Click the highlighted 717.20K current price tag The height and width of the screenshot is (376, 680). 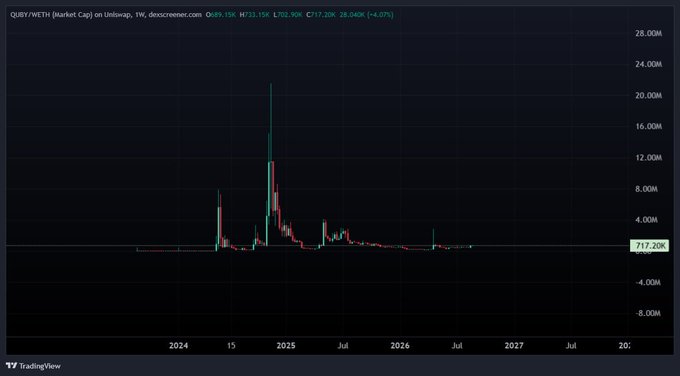point(649,246)
